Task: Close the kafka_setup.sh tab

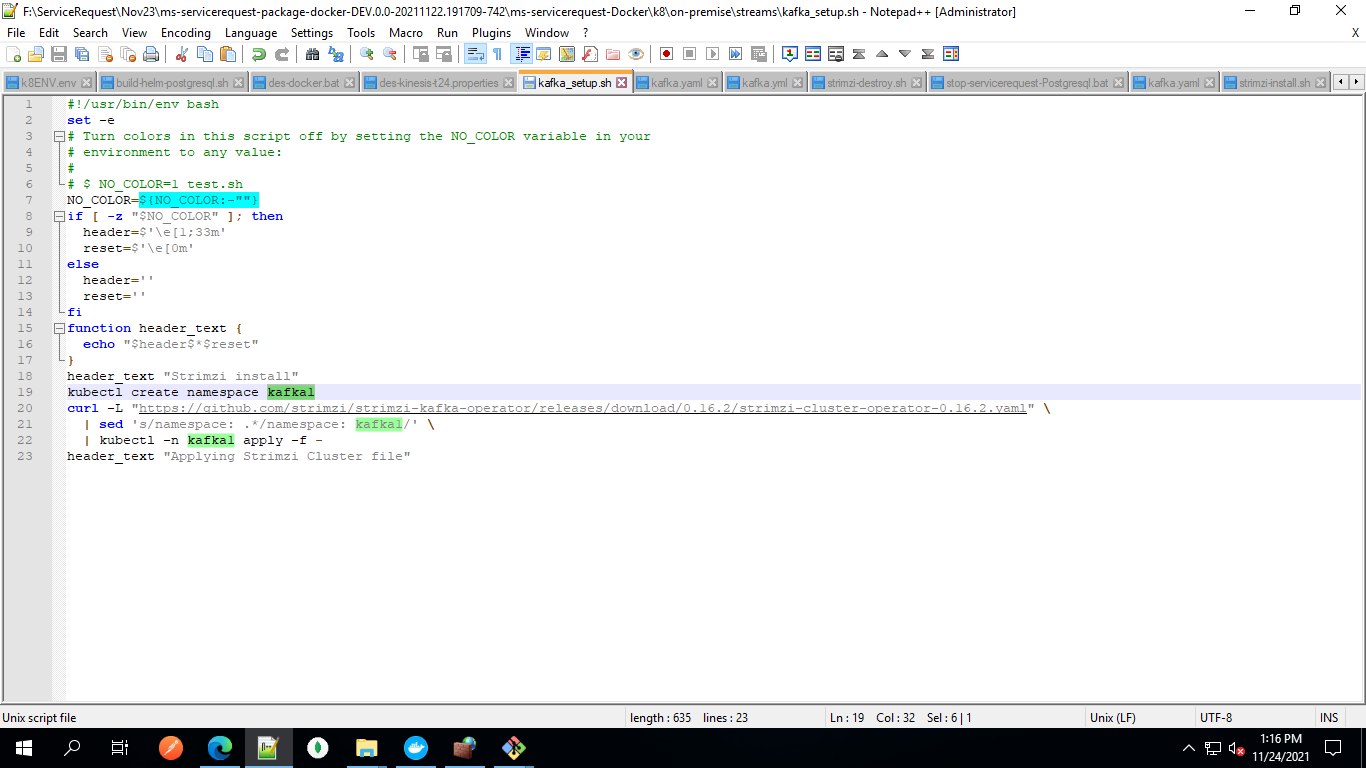Action: coord(621,83)
